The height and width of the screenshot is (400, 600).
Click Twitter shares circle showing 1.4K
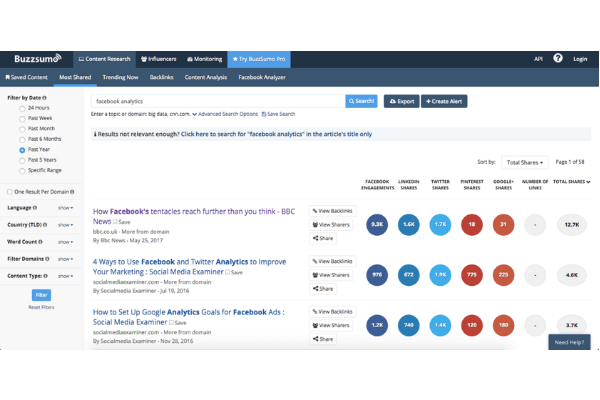pos(440,325)
